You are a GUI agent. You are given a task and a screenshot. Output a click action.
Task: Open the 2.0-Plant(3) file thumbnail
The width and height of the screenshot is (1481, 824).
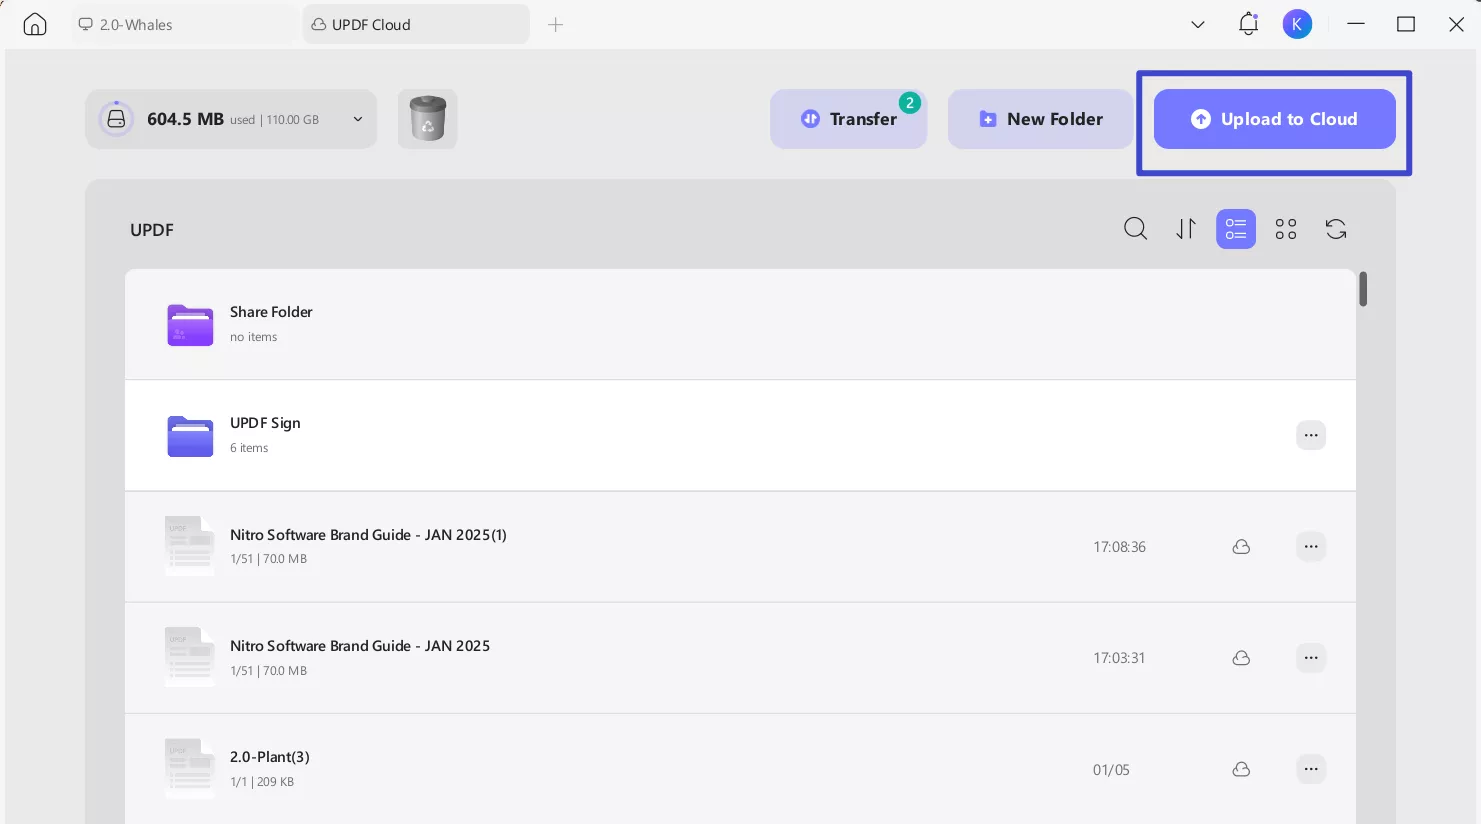coord(190,768)
